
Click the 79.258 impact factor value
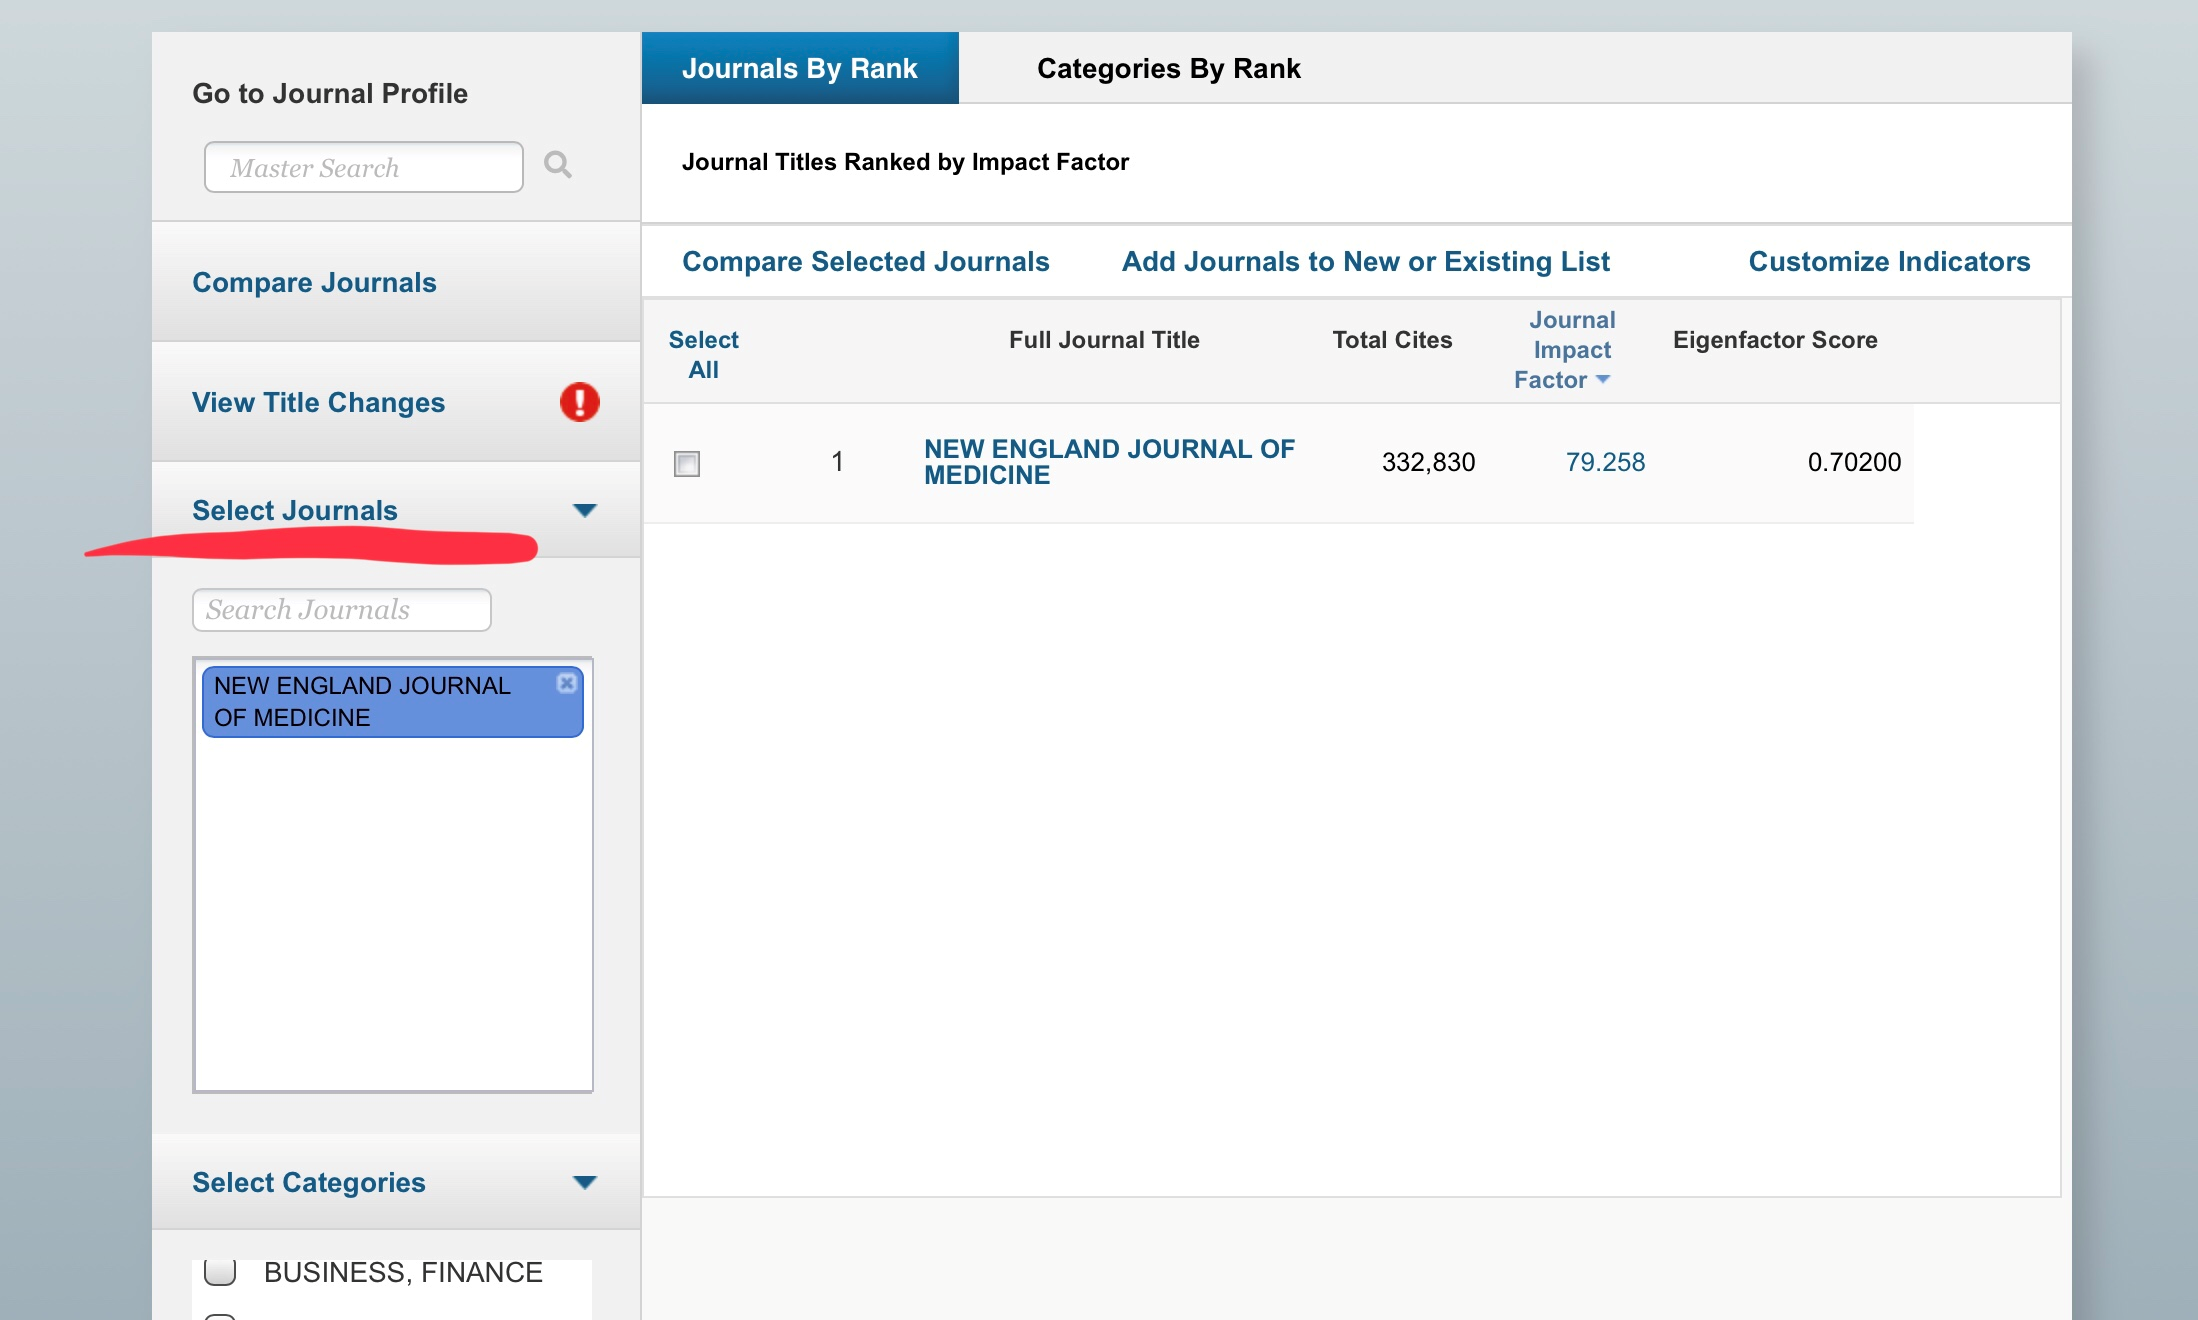tap(1604, 462)
